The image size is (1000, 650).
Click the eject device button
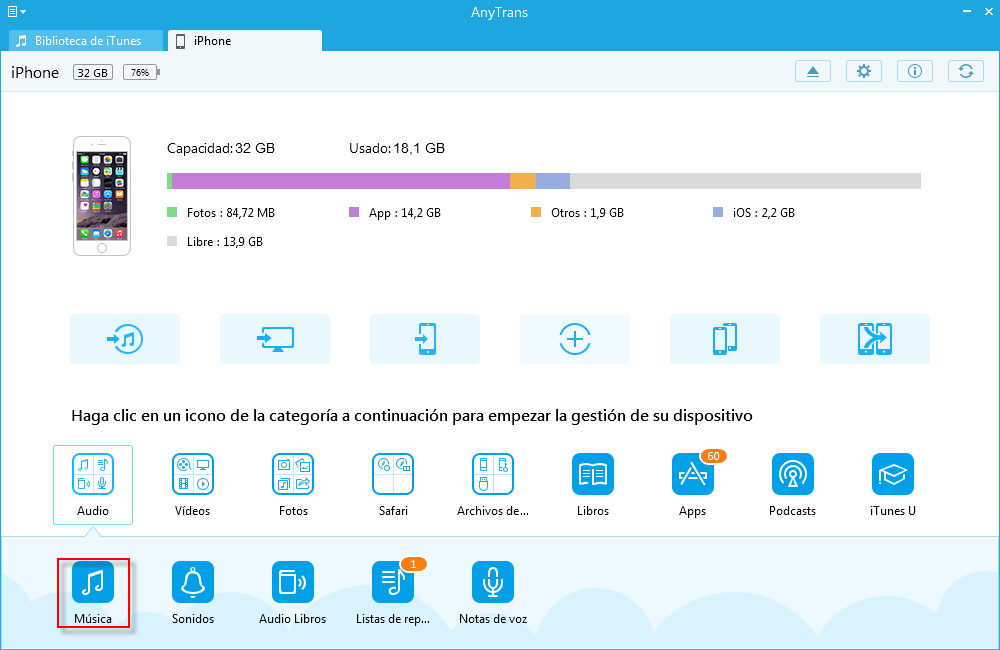812,71
